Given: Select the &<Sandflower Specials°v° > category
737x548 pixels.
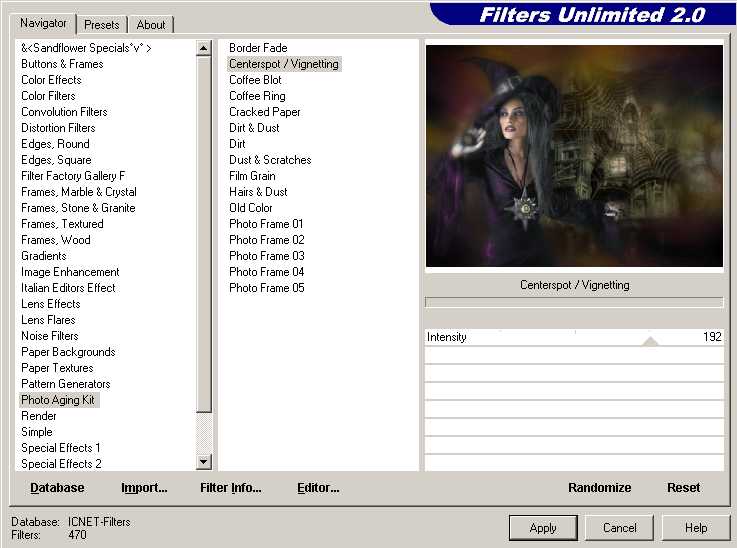Looking at the screenshot, I should 86,48.
